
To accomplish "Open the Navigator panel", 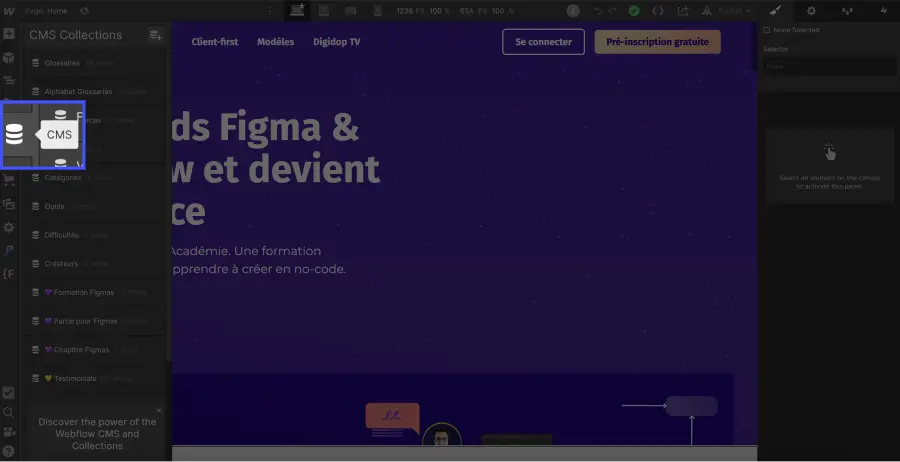I will point(9,80).
